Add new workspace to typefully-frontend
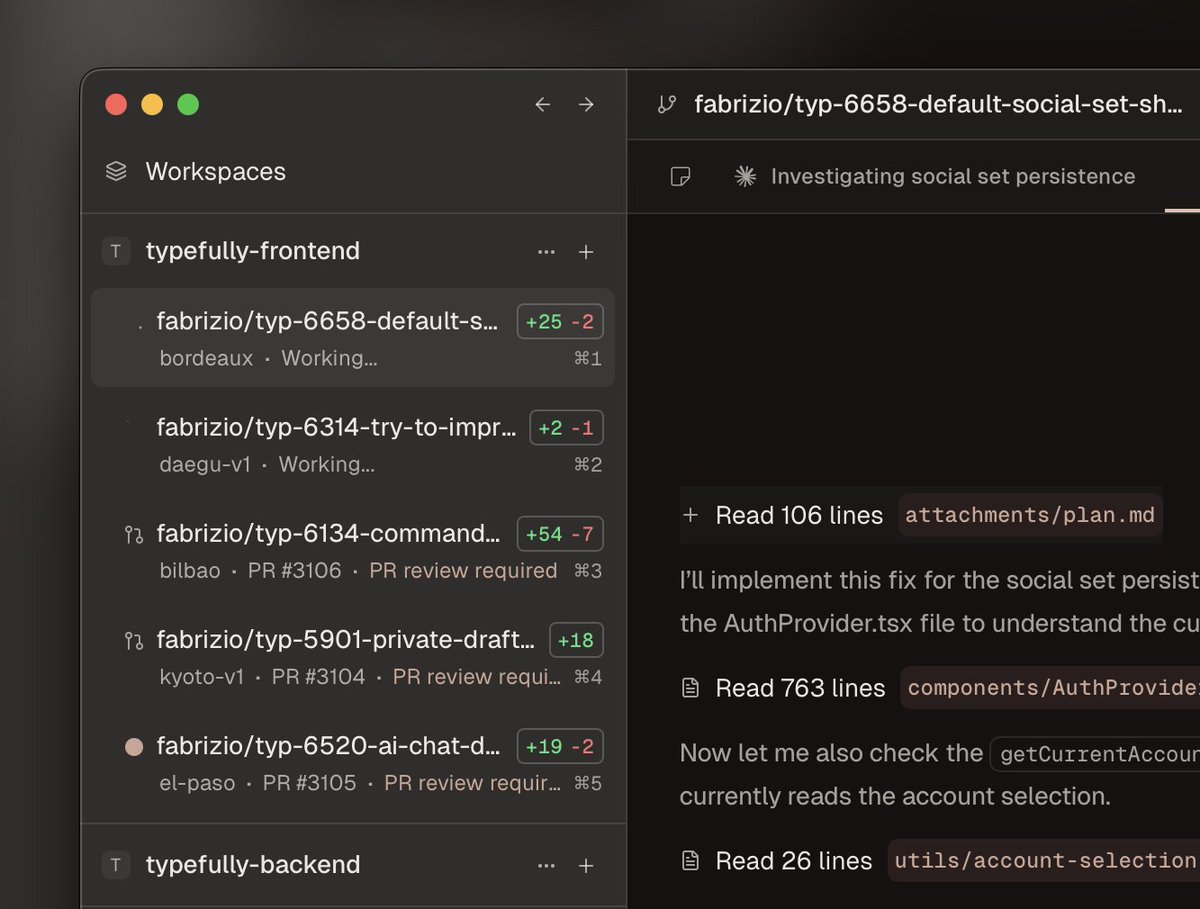This screenshot has width=1200, height=909. [x=586, y=252]
